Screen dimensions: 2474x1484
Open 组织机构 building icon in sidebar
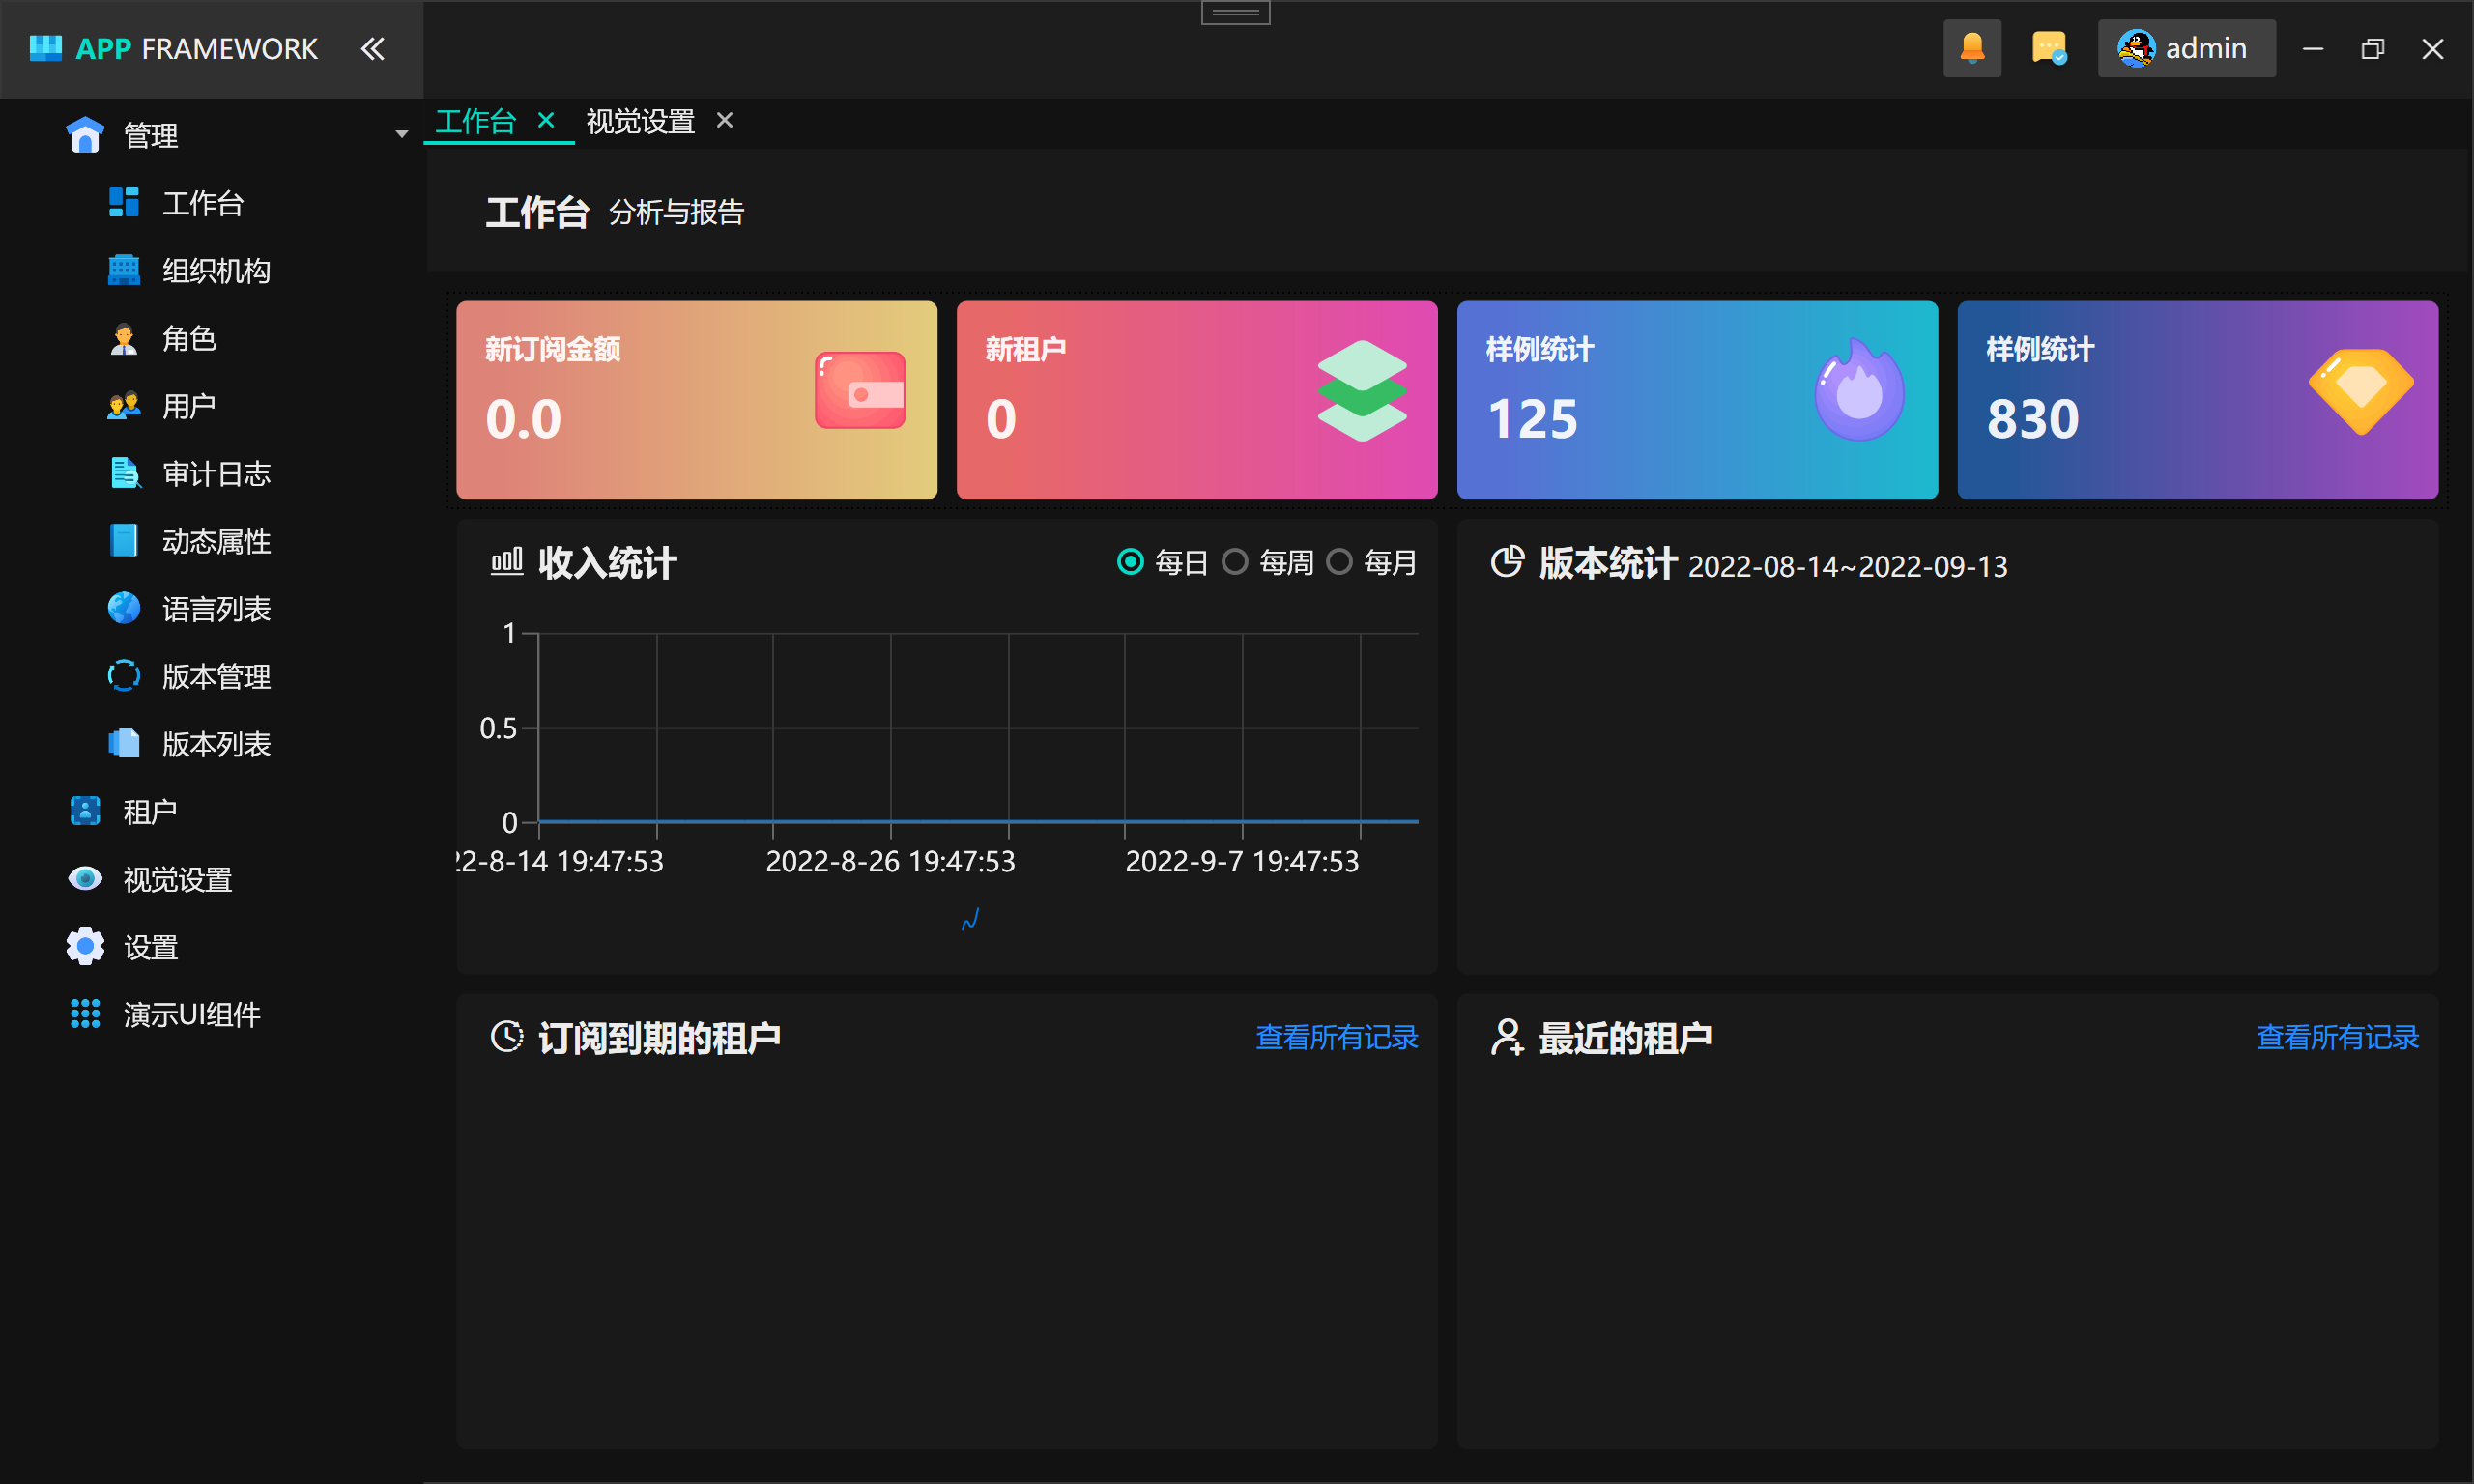(x=123, y=270)
